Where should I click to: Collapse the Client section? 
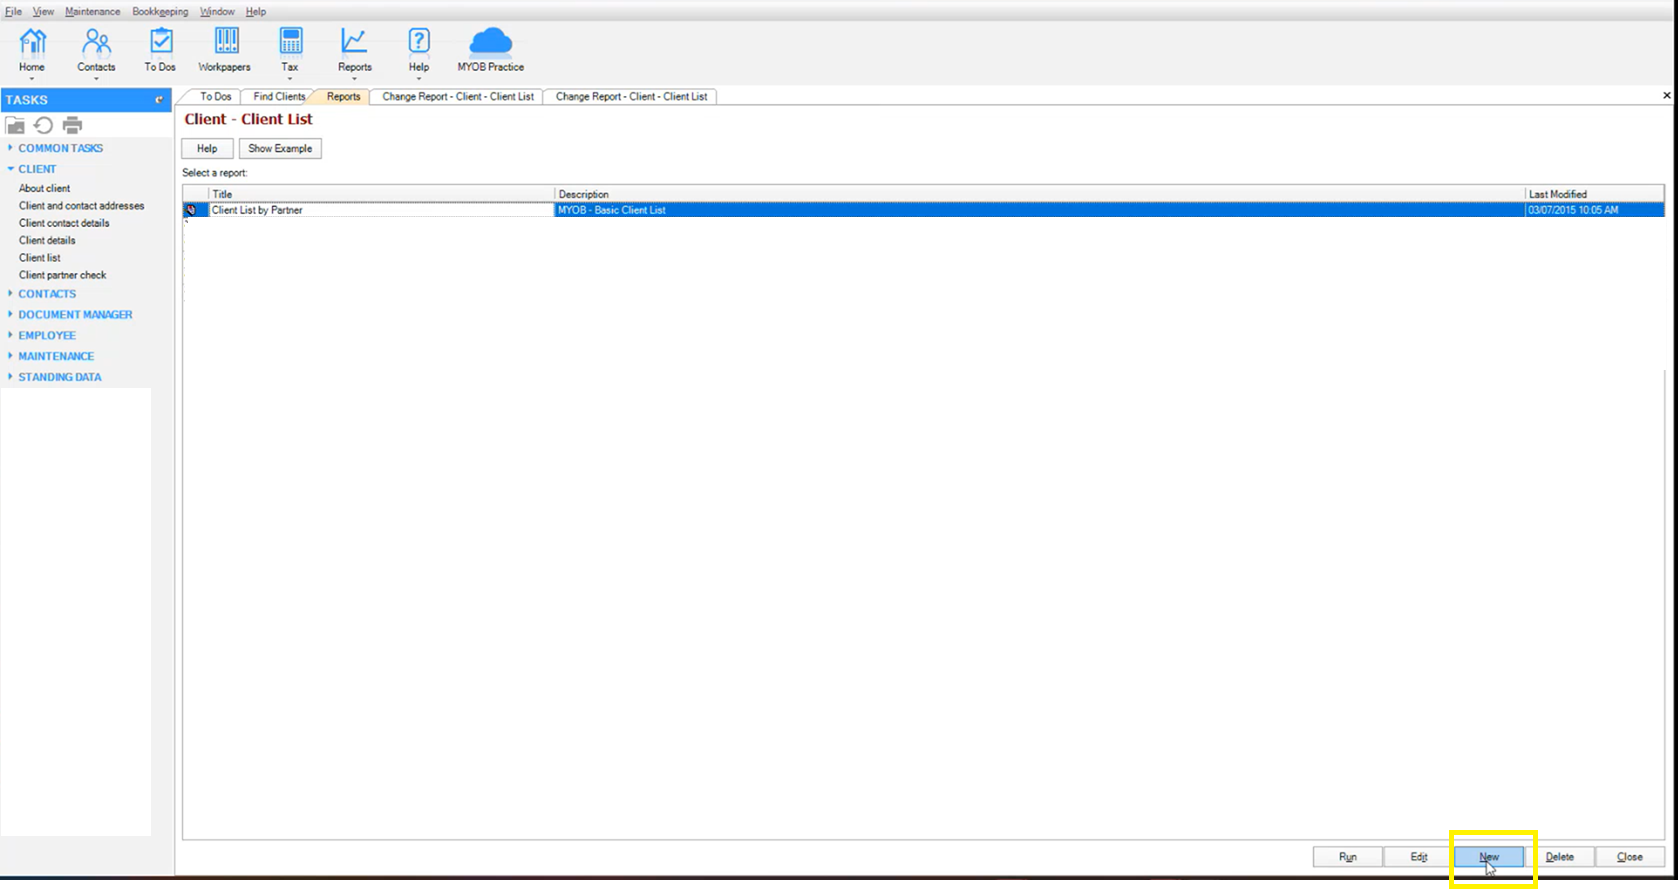(37, 169)
